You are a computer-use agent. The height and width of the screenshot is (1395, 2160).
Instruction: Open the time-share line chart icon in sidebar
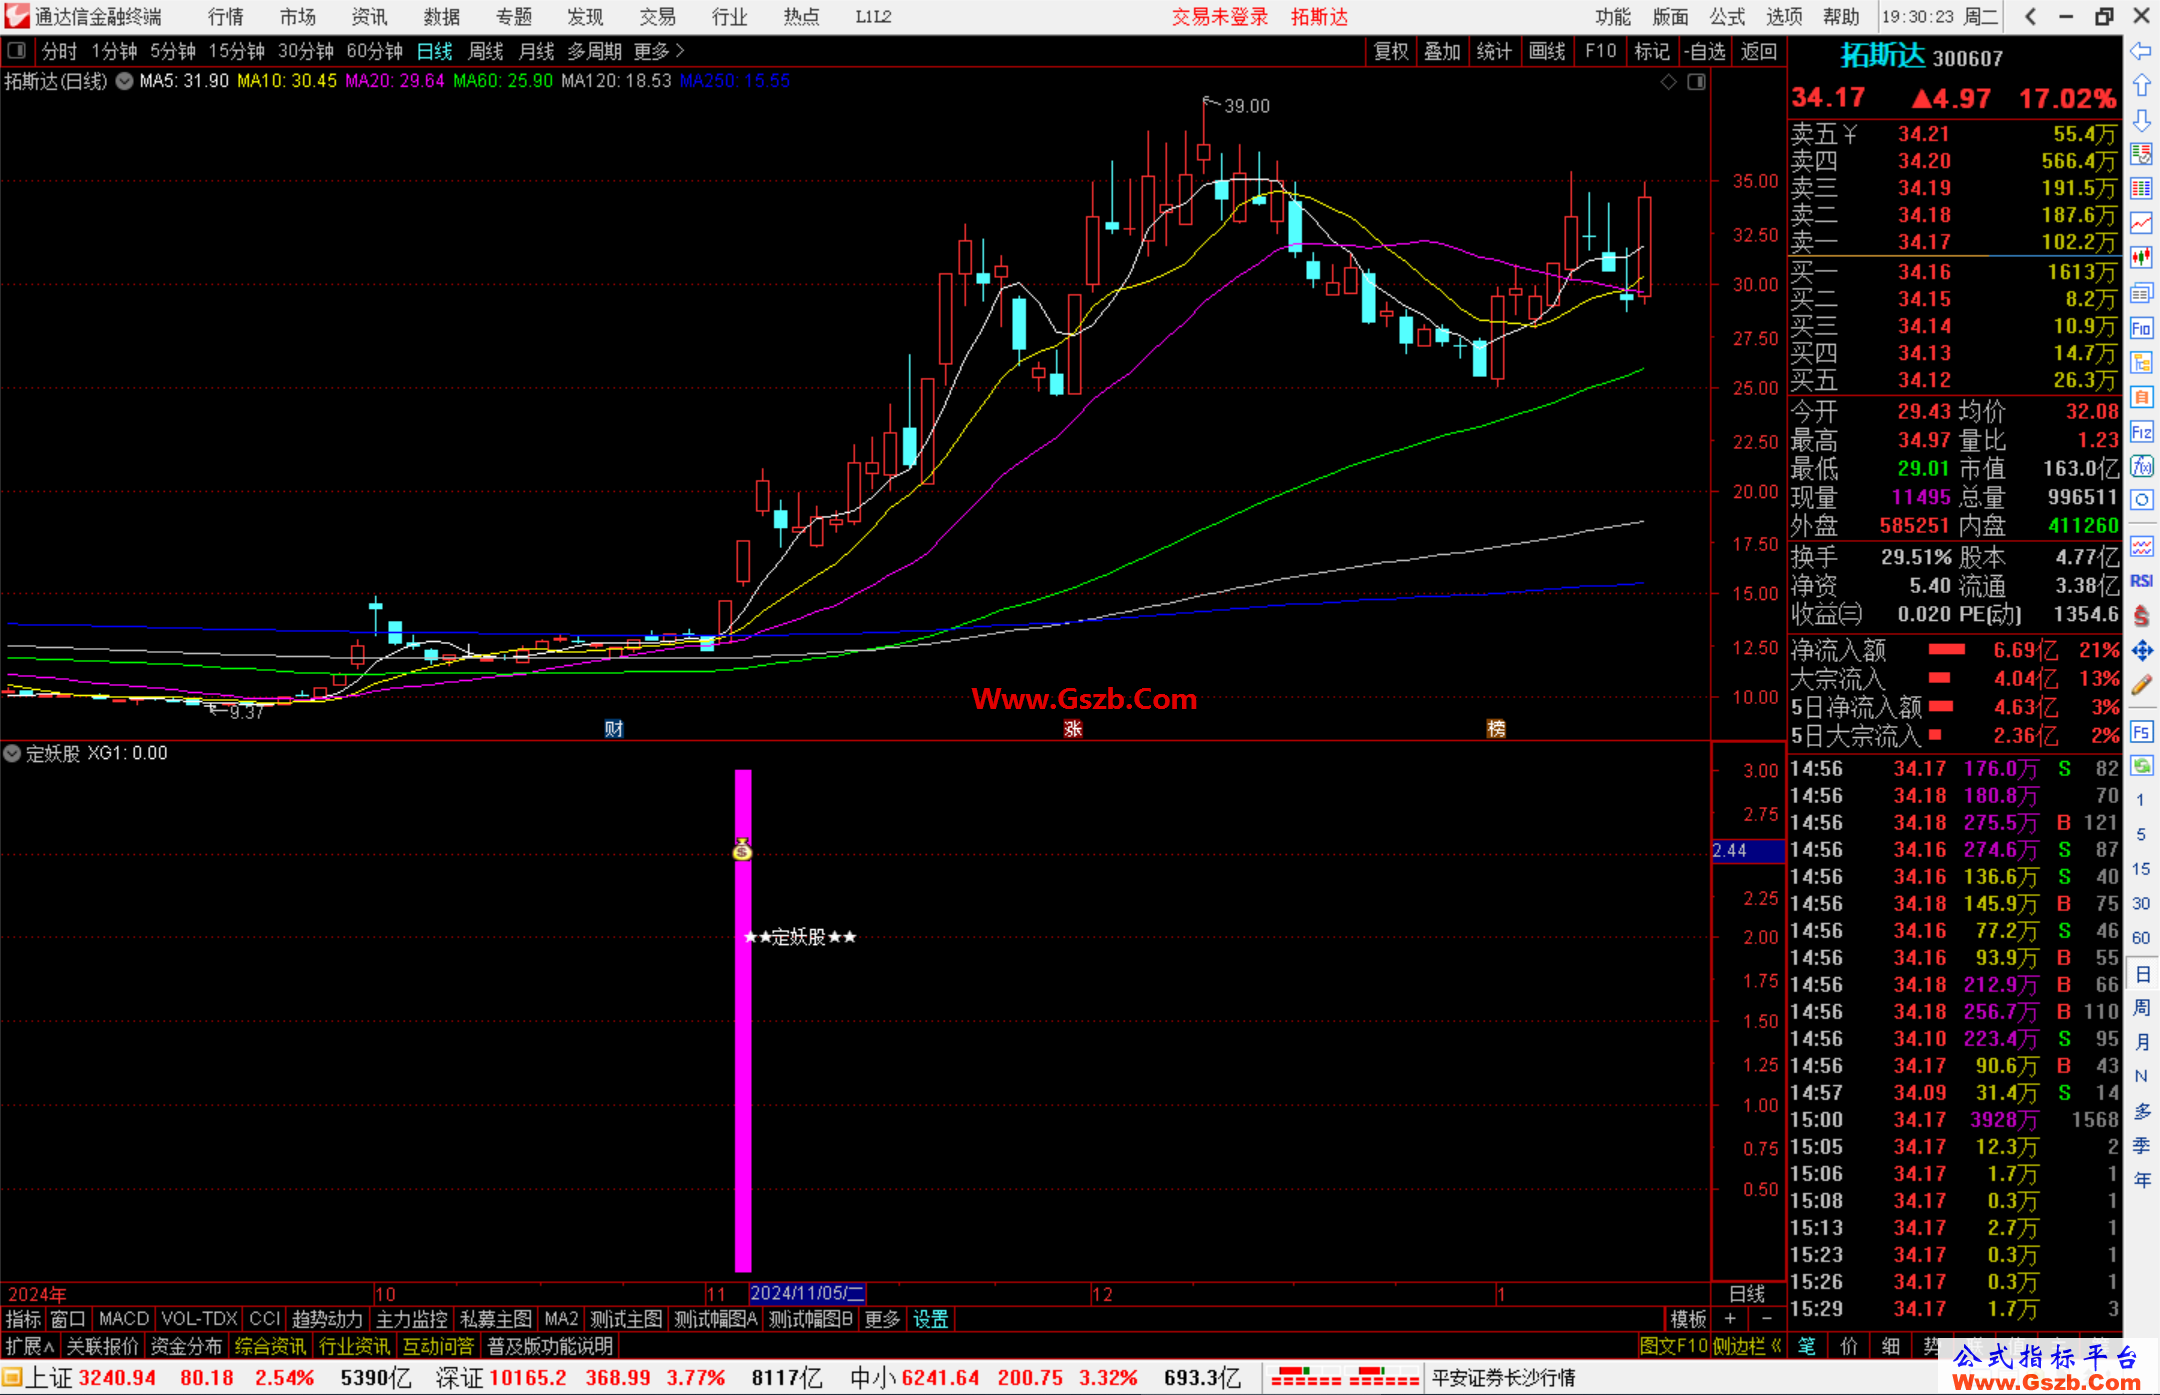pyautogui.click(x=2141, y=222)
